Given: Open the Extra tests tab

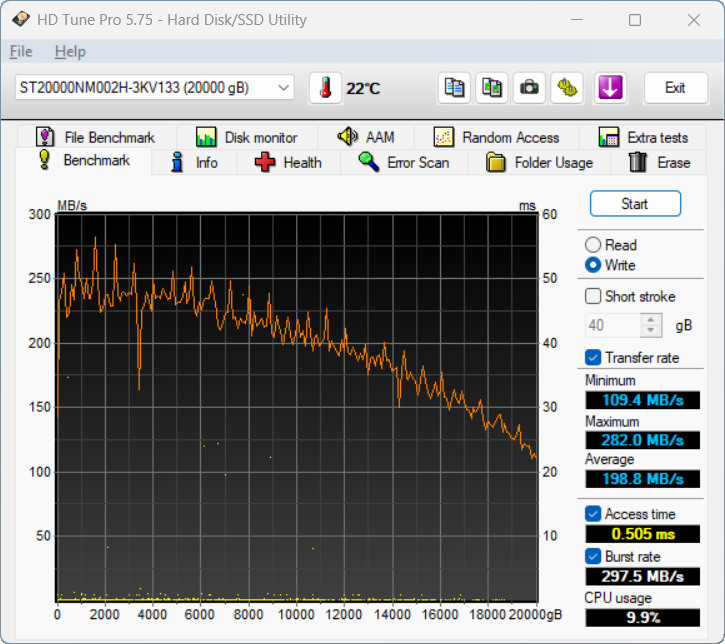Looking at the screenshot, I should (x=643, y=137).
